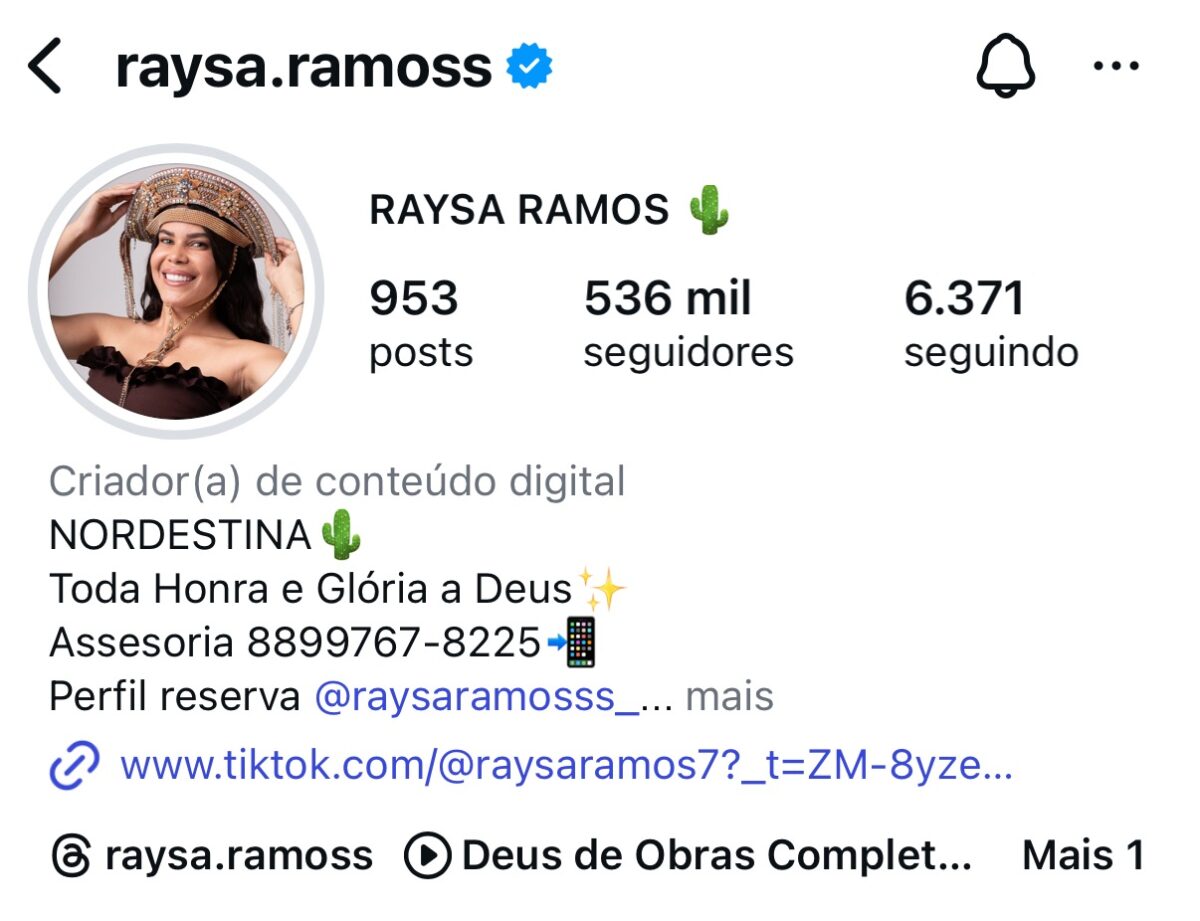Image resolution: width=1200 pixels, height=921 pixels.
Task: View the 953 posts count
Action: point(421,323)
